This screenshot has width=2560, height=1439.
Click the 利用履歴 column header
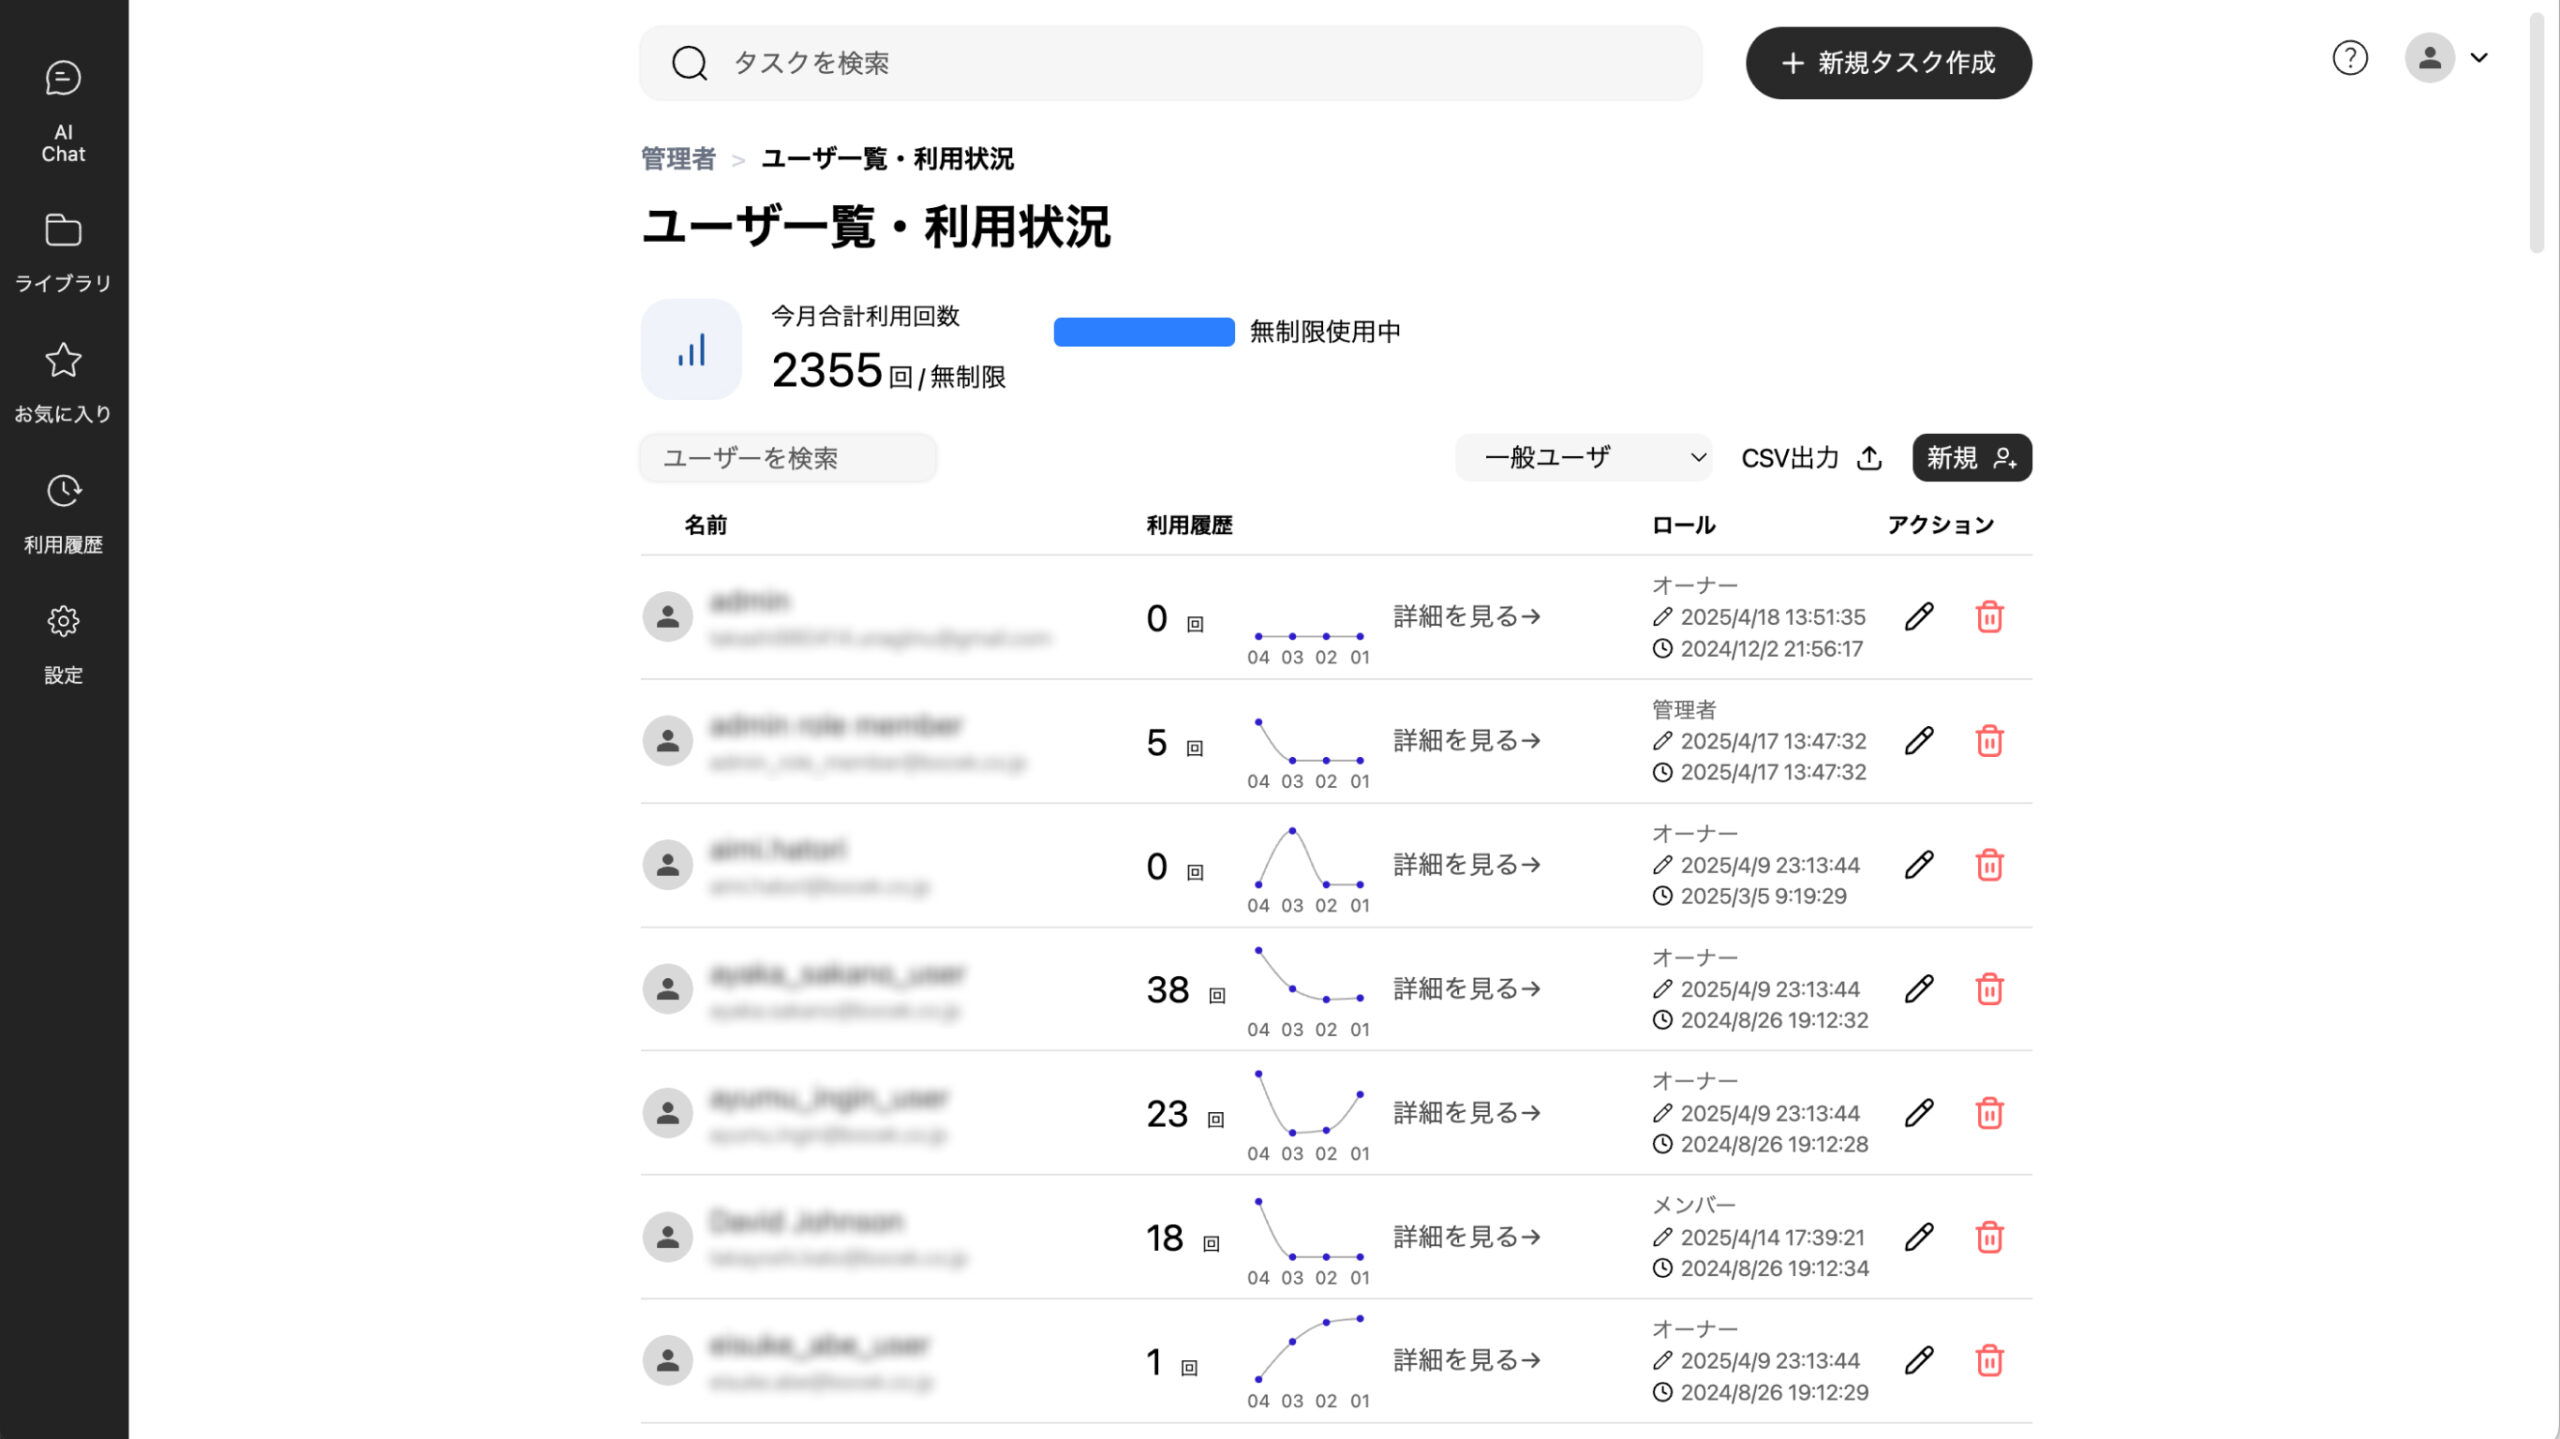(1189, 525)
